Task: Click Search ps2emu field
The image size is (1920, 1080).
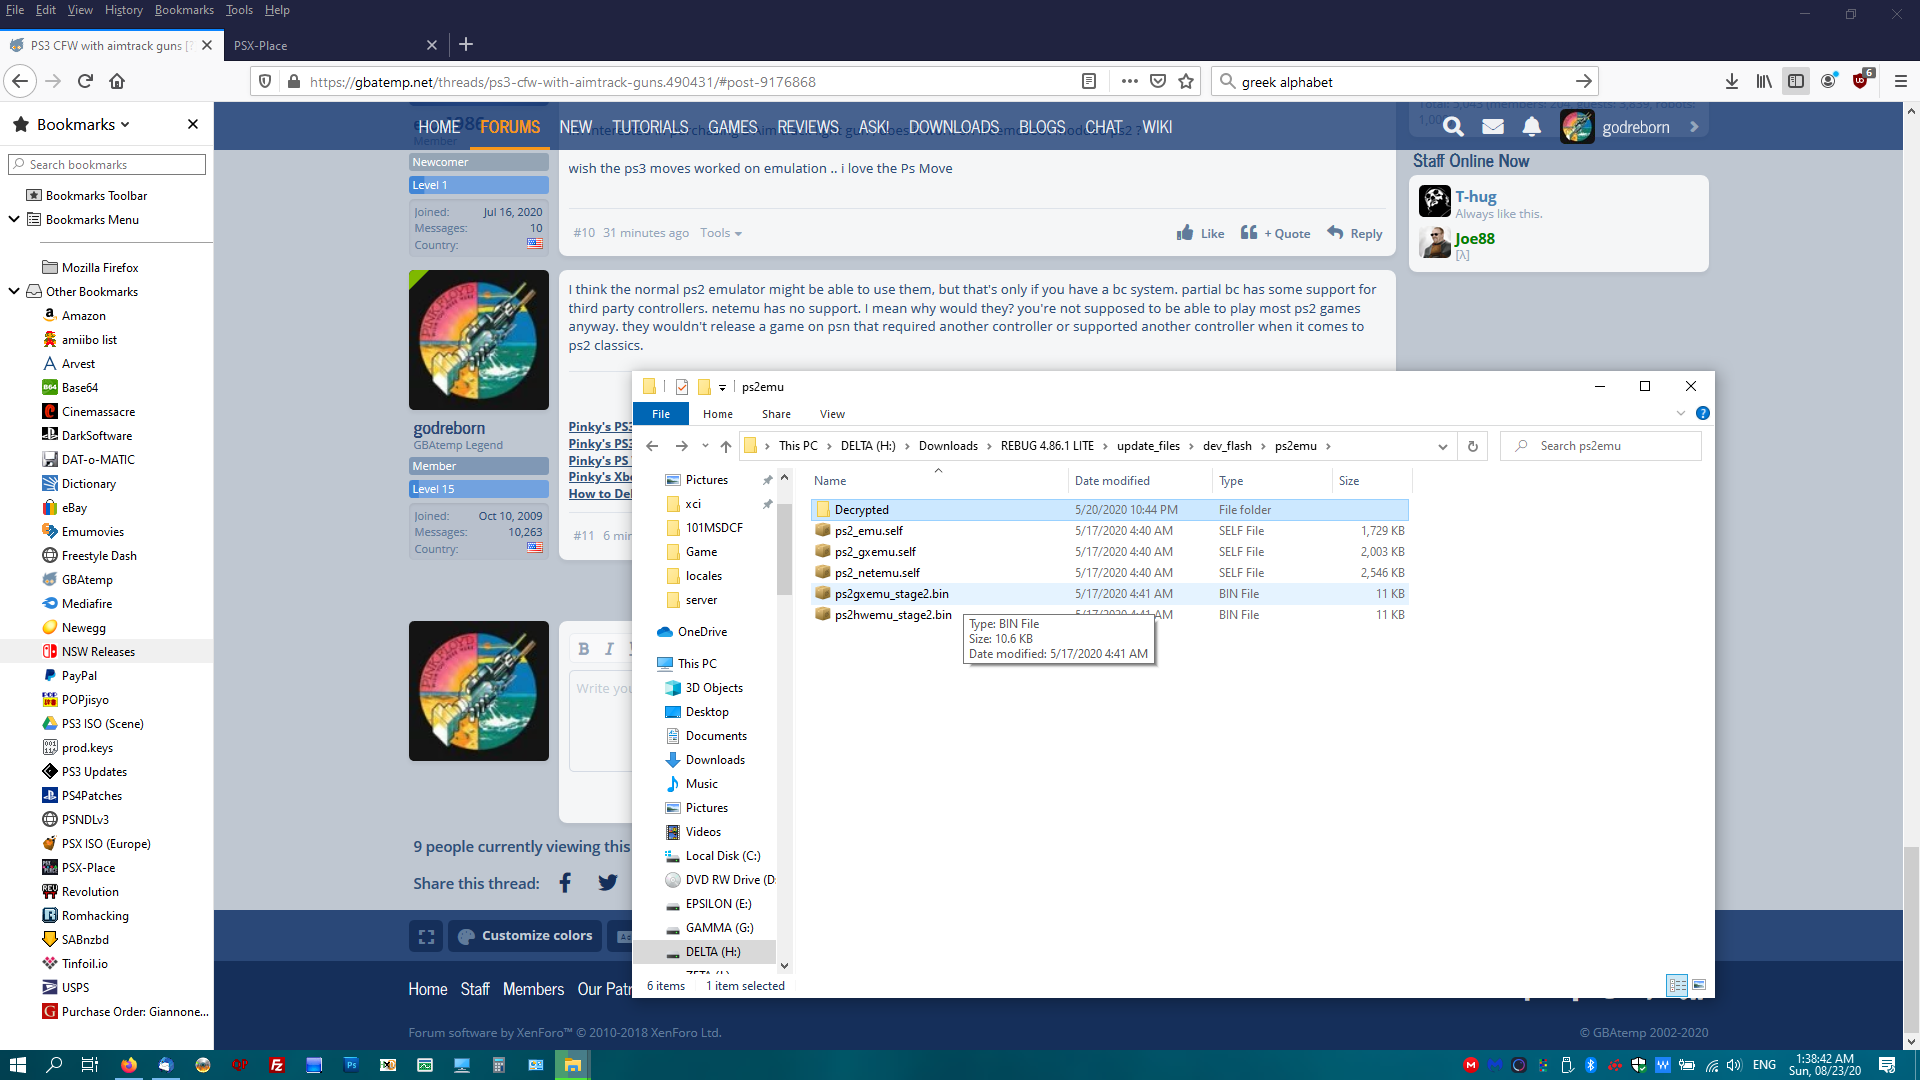Action: [1600, 446]
